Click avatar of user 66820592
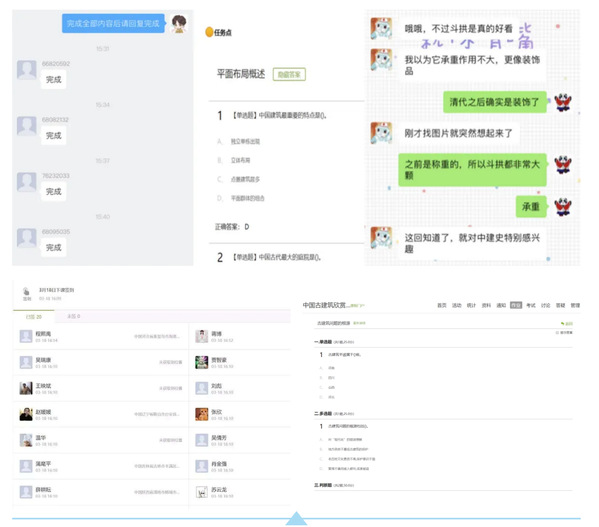Screen dimensions: 599x527 27,70
